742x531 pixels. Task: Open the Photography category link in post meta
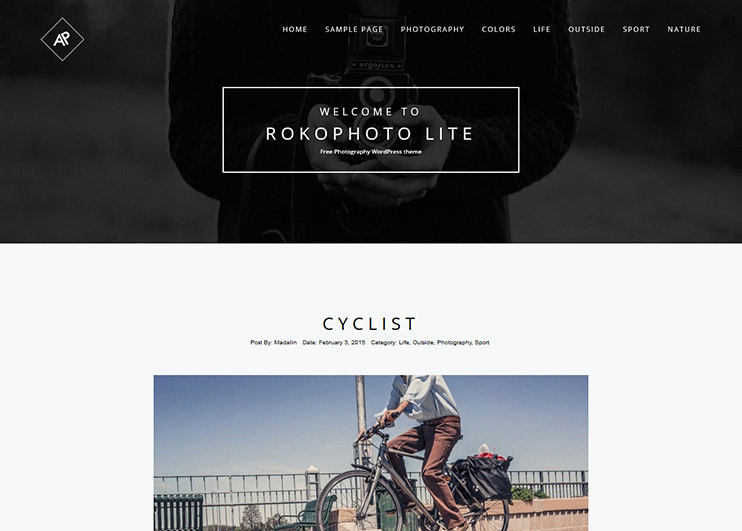(x=454, y=342)
